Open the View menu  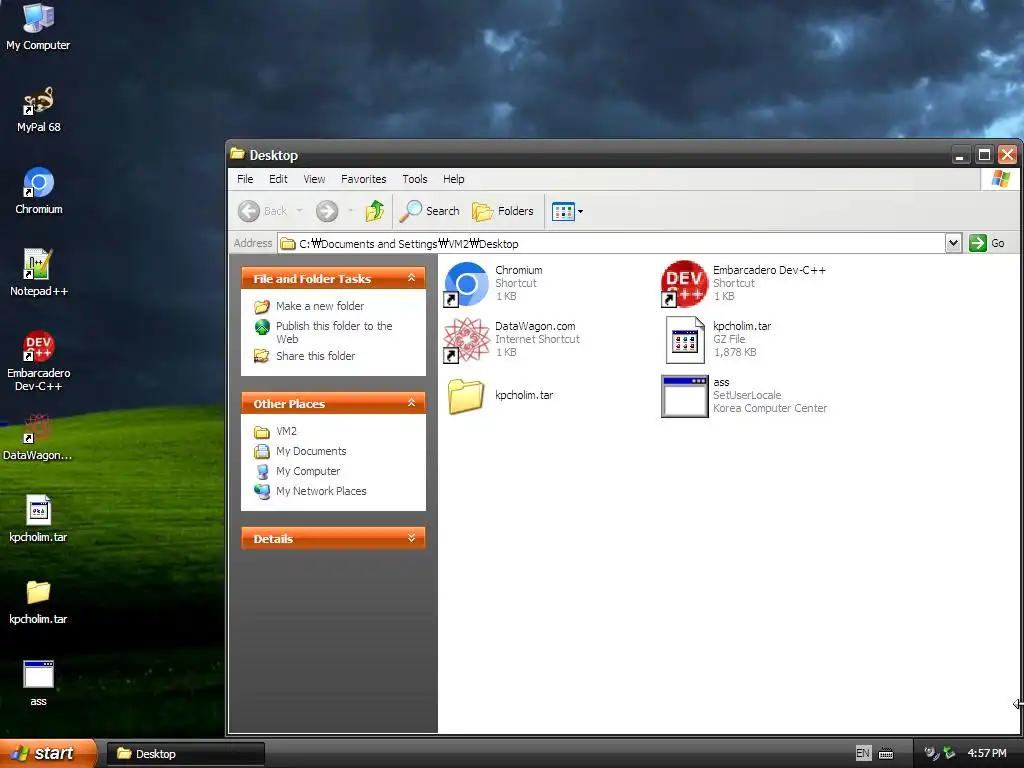tap(314, 179)
